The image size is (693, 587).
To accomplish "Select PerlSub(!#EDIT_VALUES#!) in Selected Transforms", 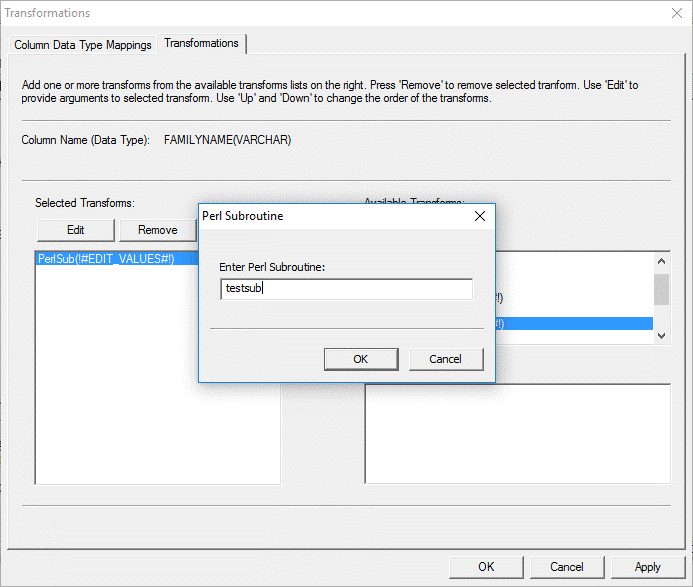I will pyautogui.click(x=106, y=259).
